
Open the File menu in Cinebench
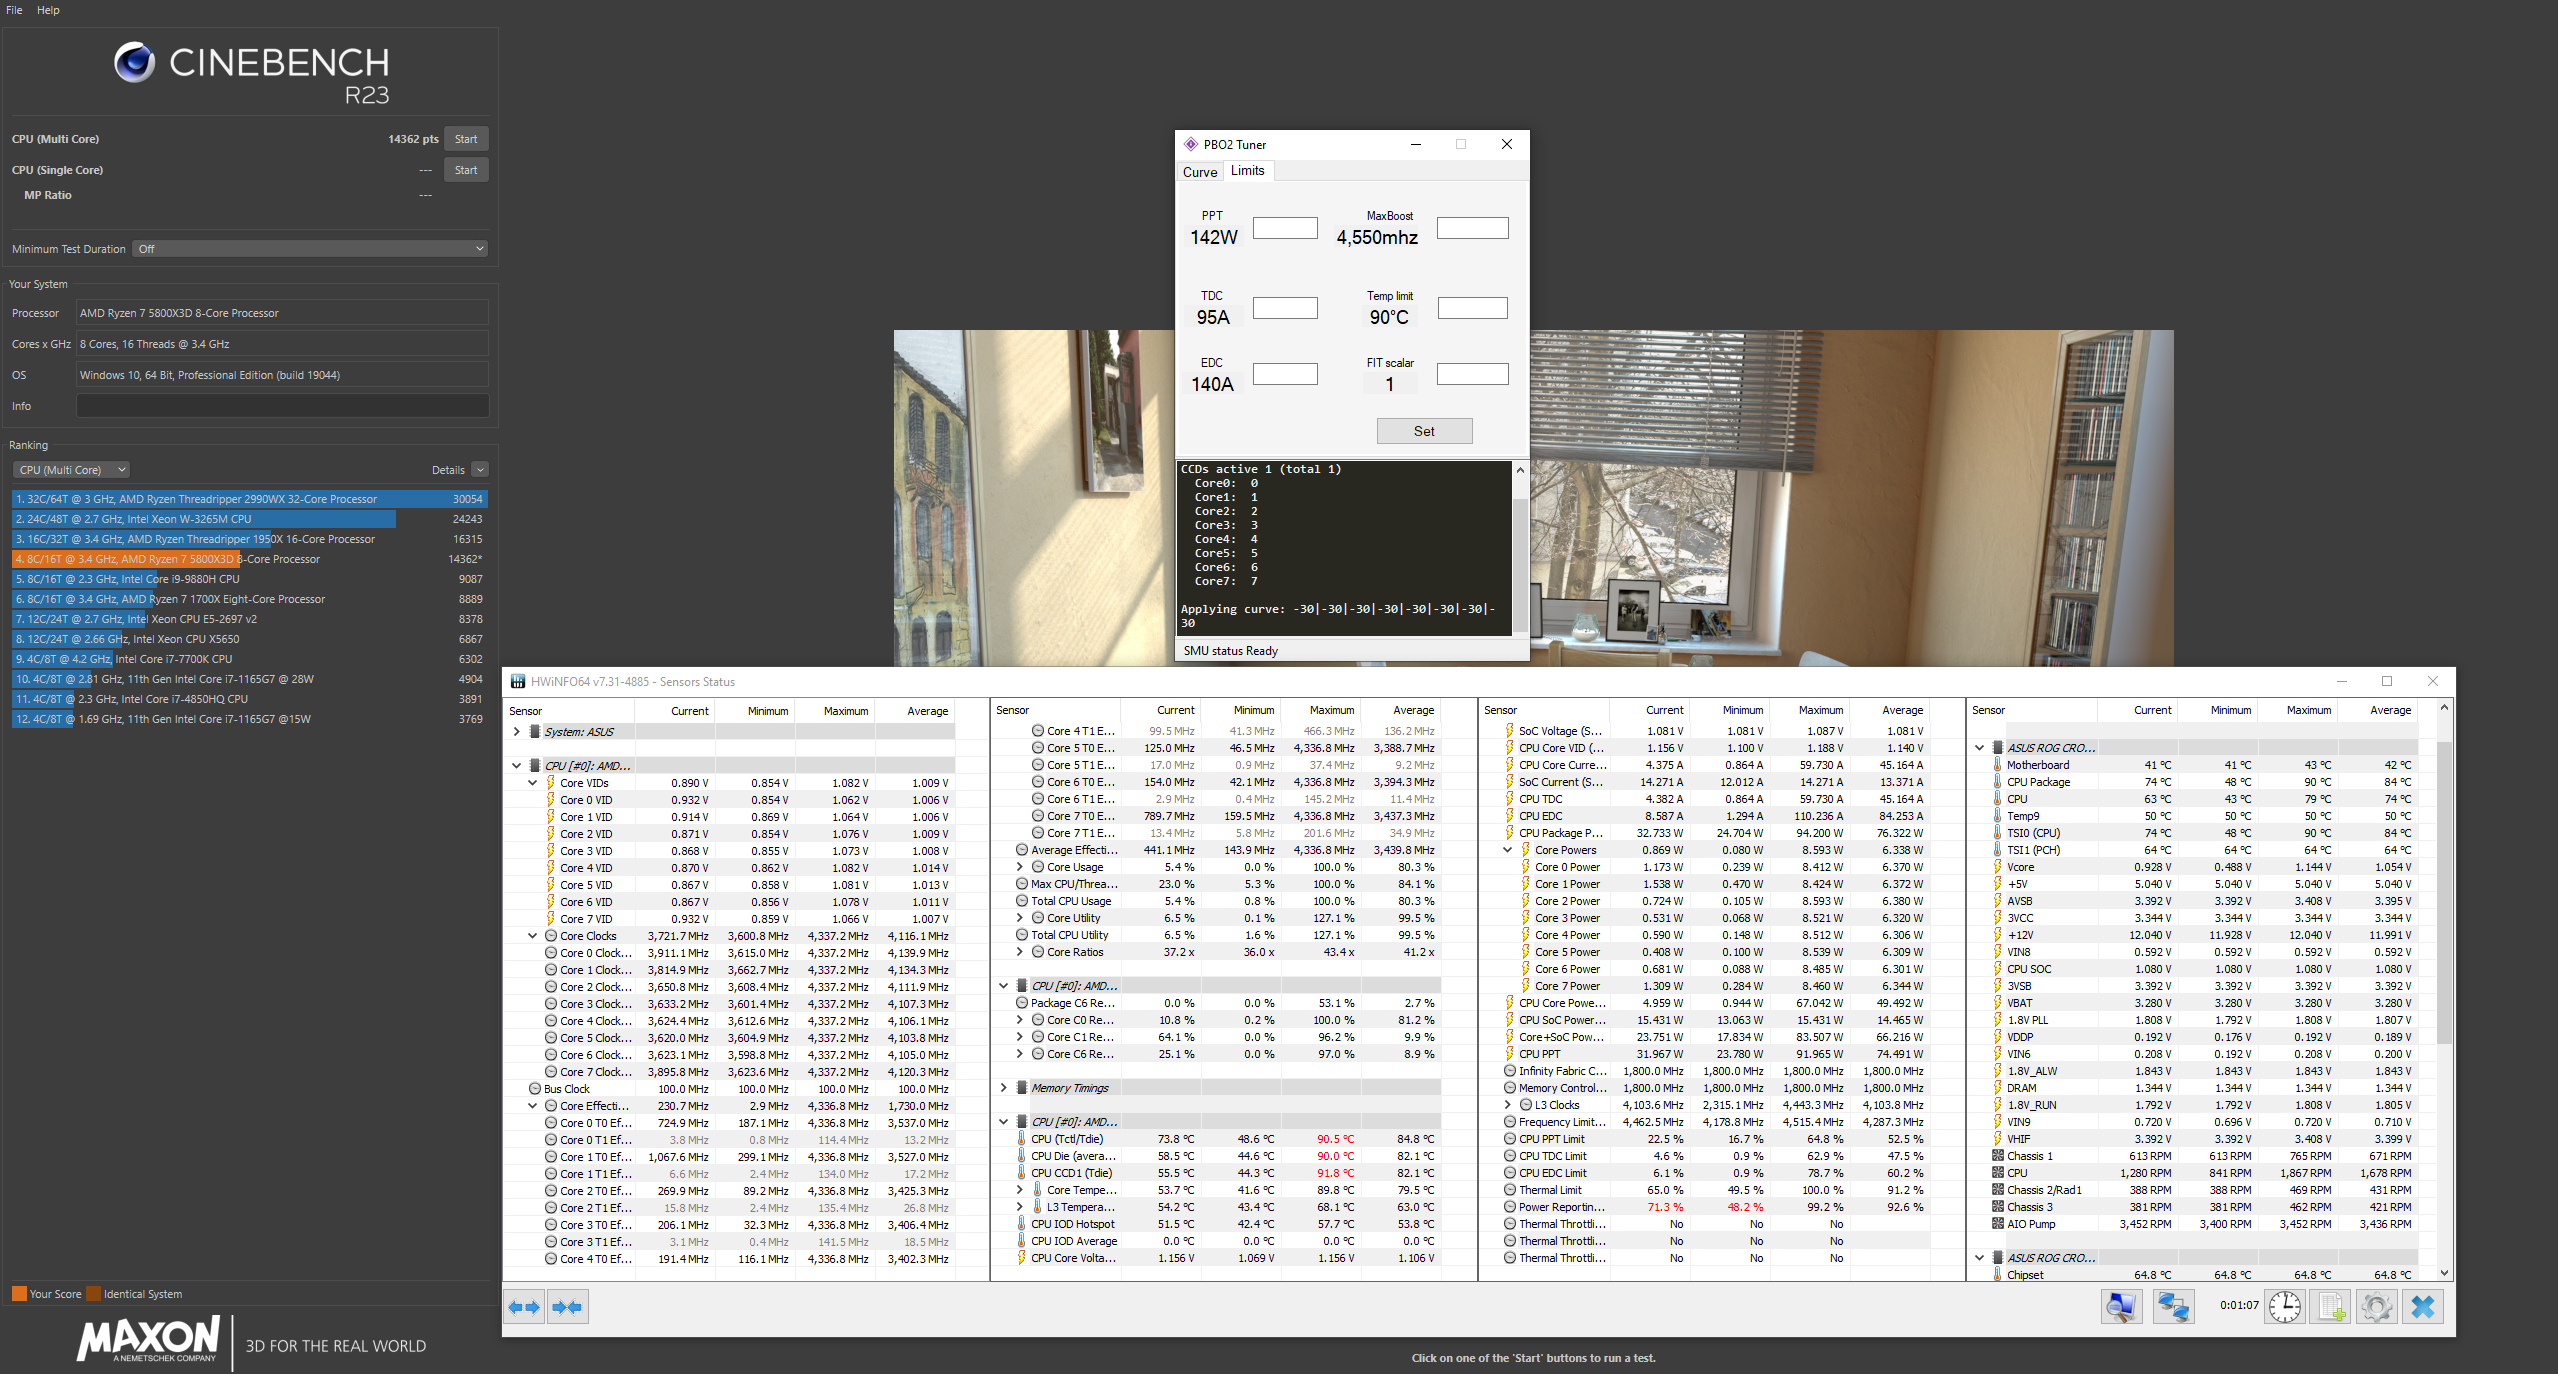coord(14,10)
